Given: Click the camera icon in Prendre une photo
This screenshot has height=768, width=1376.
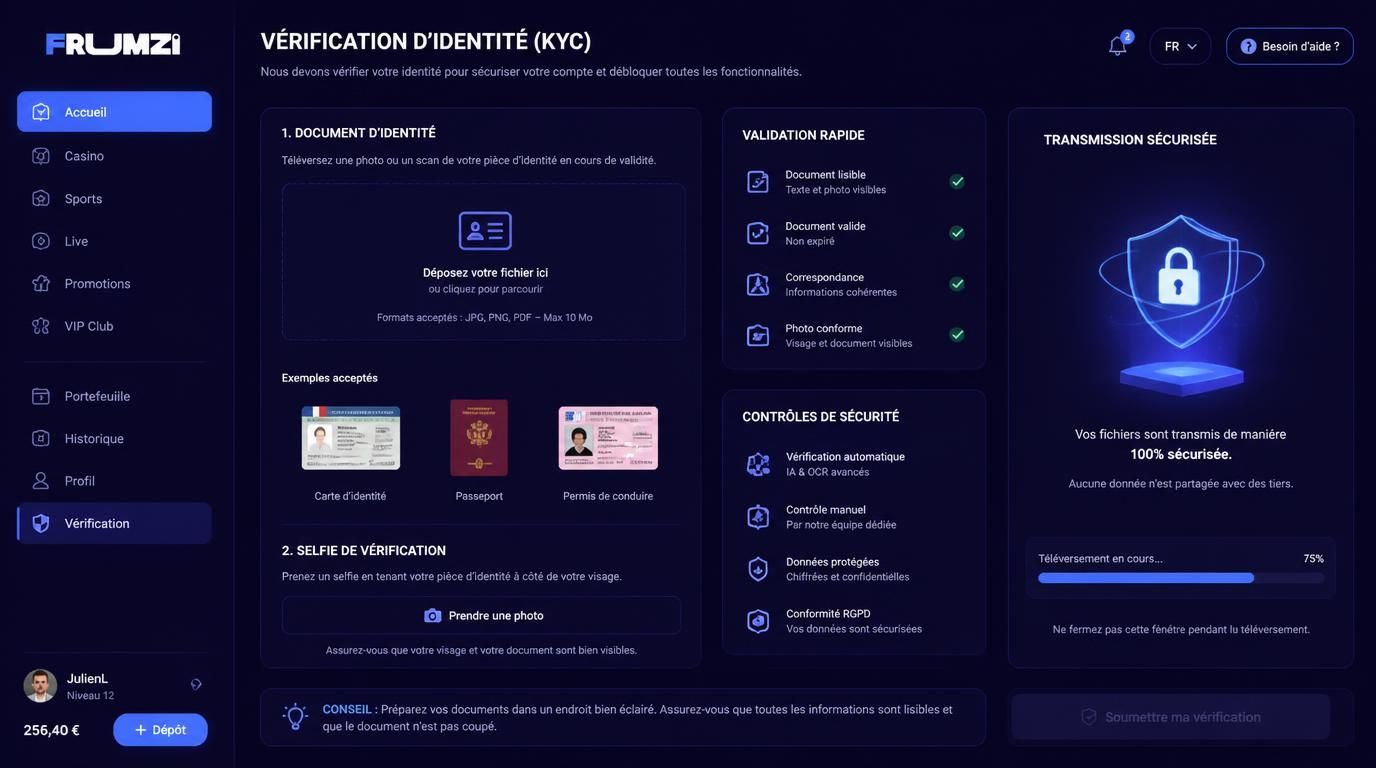Looking at the screenshot, I should point(433,616).
